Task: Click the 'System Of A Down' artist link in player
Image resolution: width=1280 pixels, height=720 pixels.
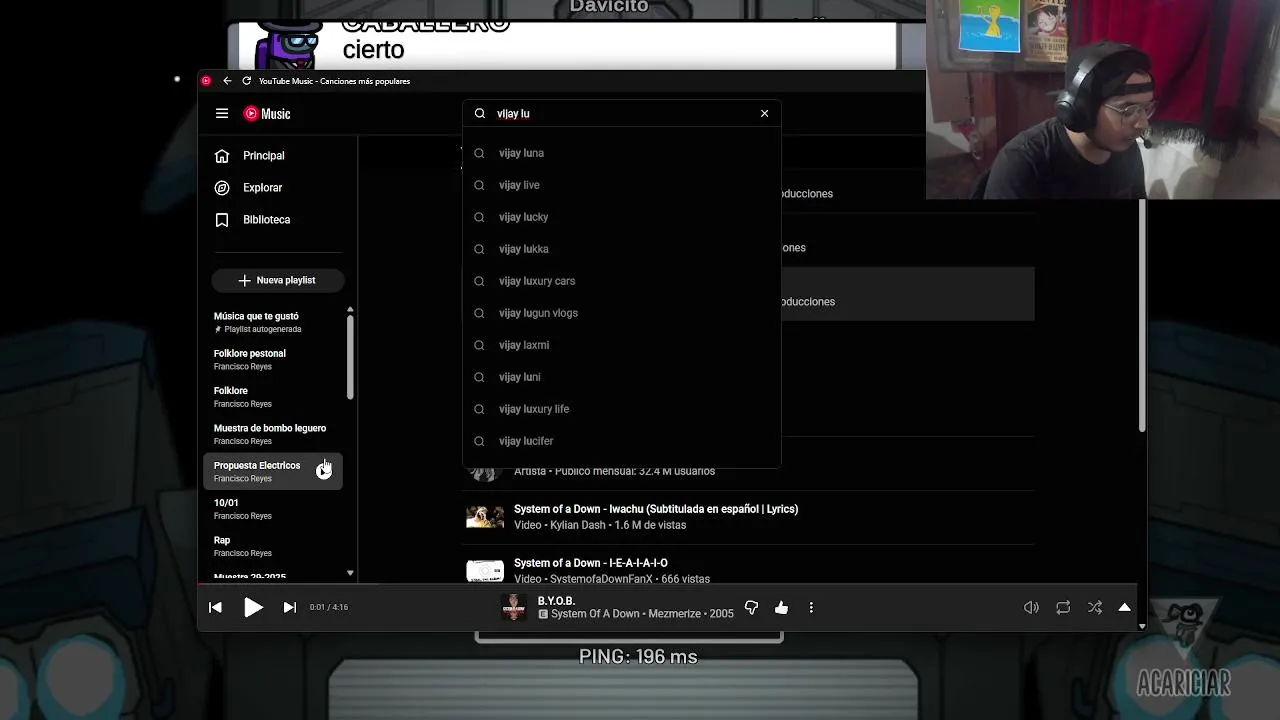Action: tap(595, 614)
